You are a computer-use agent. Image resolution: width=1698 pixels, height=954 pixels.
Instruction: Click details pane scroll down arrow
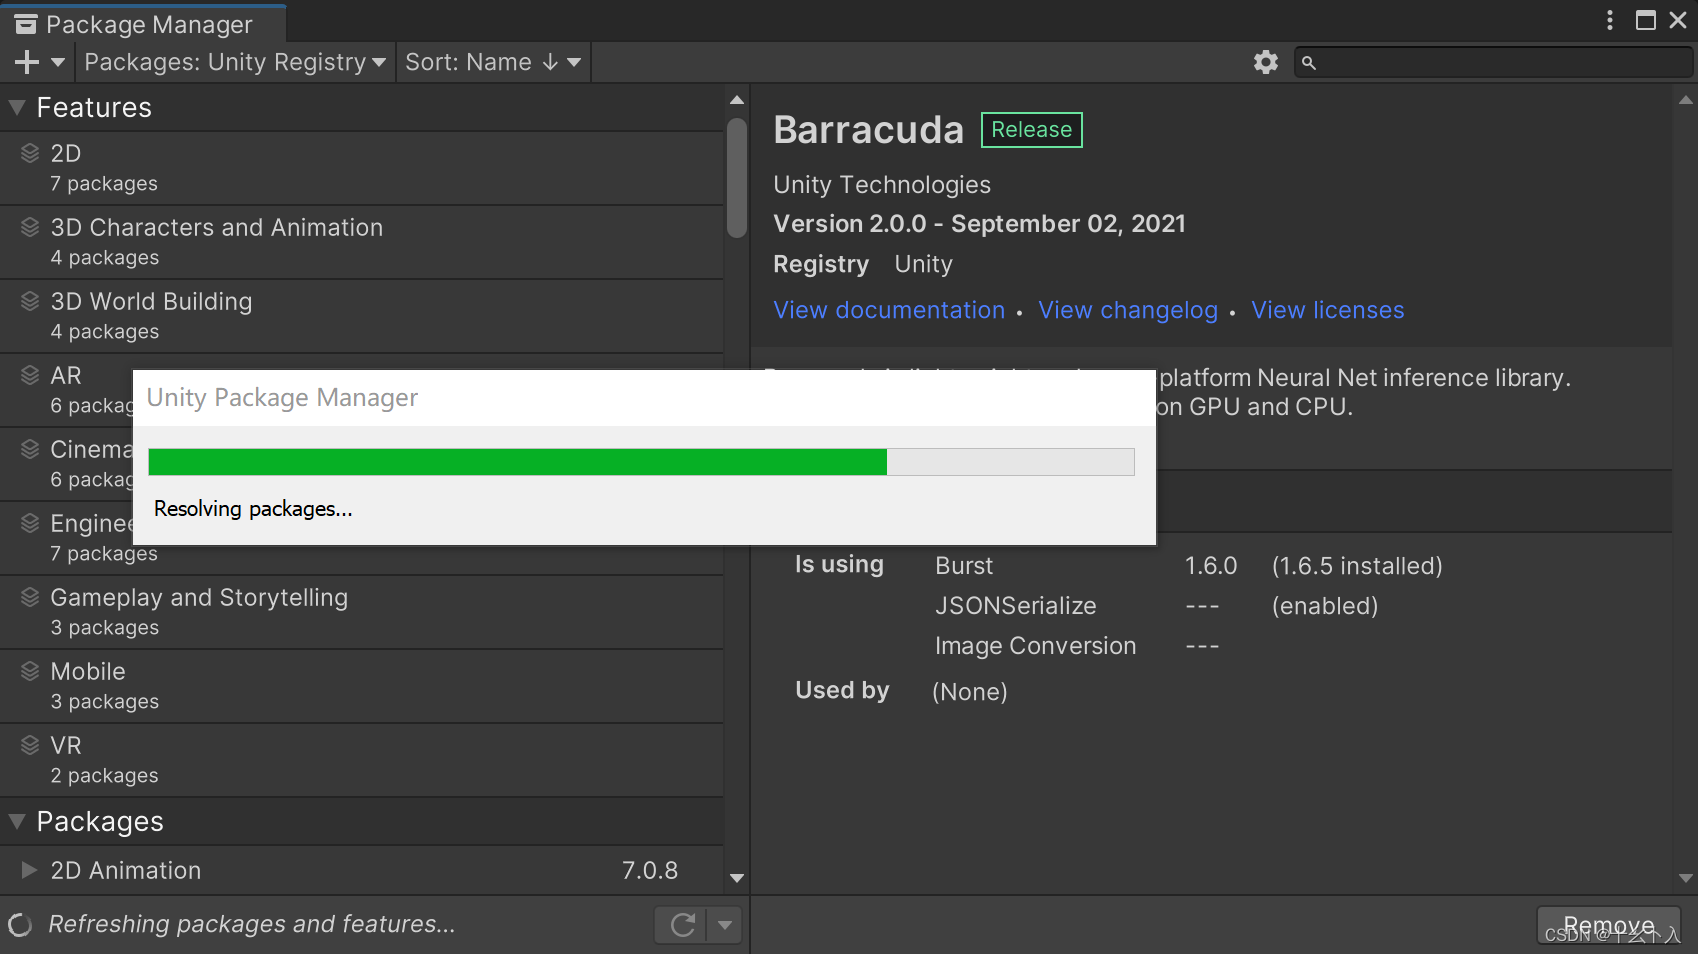(x=1686, y=878)
